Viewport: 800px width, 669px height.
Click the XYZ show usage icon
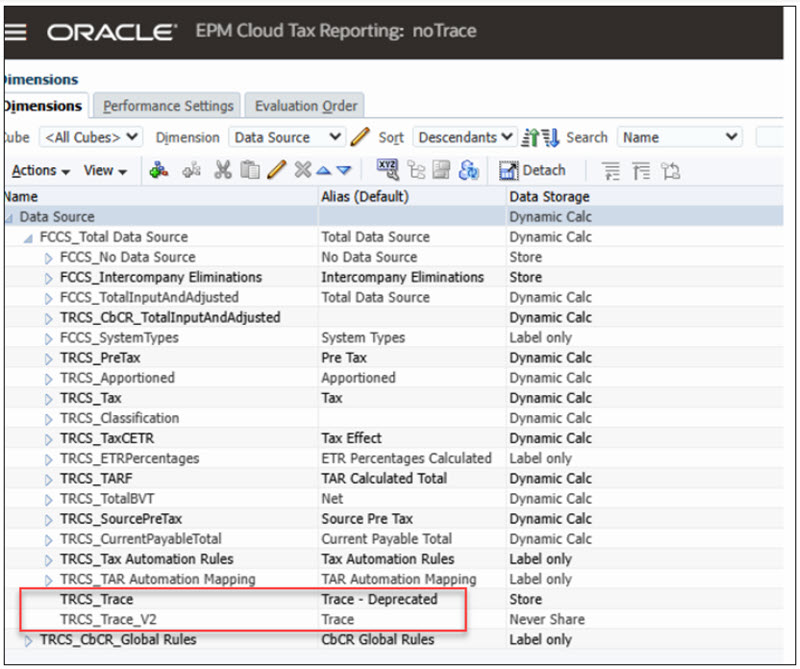click(x=388, y=170)
